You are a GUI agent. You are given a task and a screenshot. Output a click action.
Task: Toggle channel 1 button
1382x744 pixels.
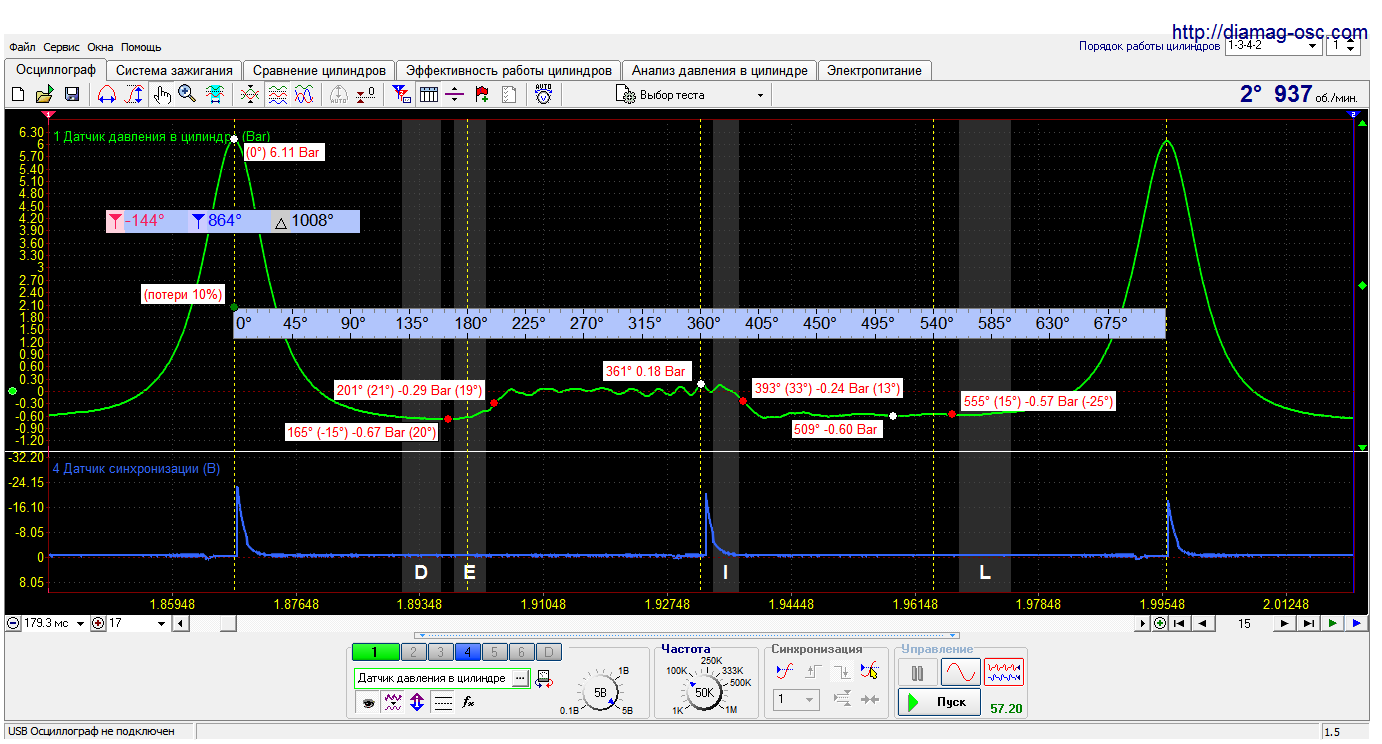point(374,652)
